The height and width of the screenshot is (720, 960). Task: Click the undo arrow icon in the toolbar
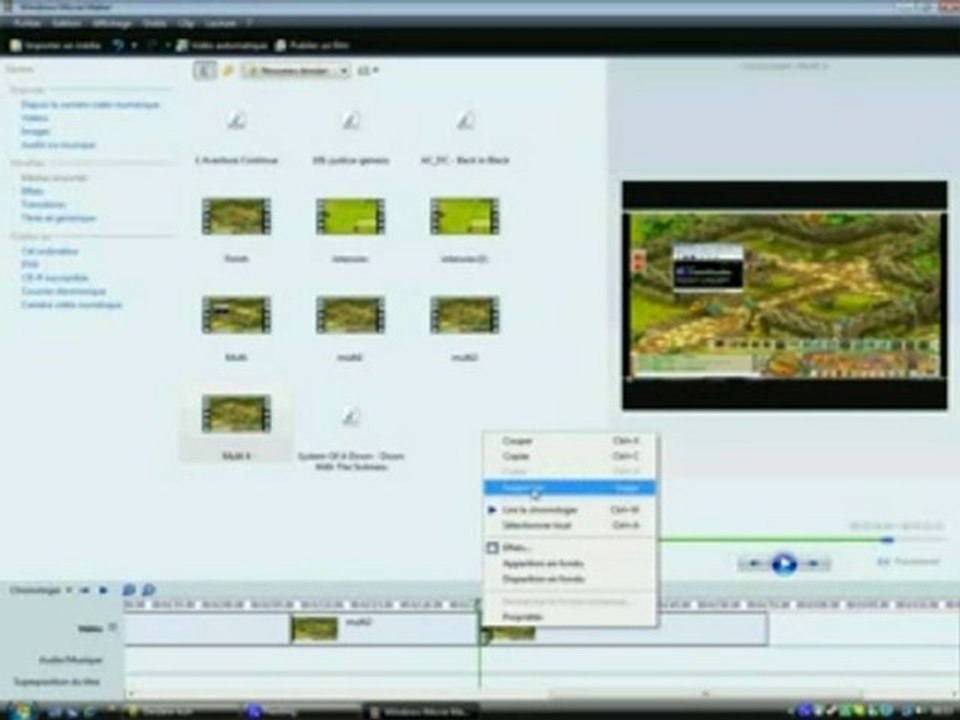tap(118, 45)
